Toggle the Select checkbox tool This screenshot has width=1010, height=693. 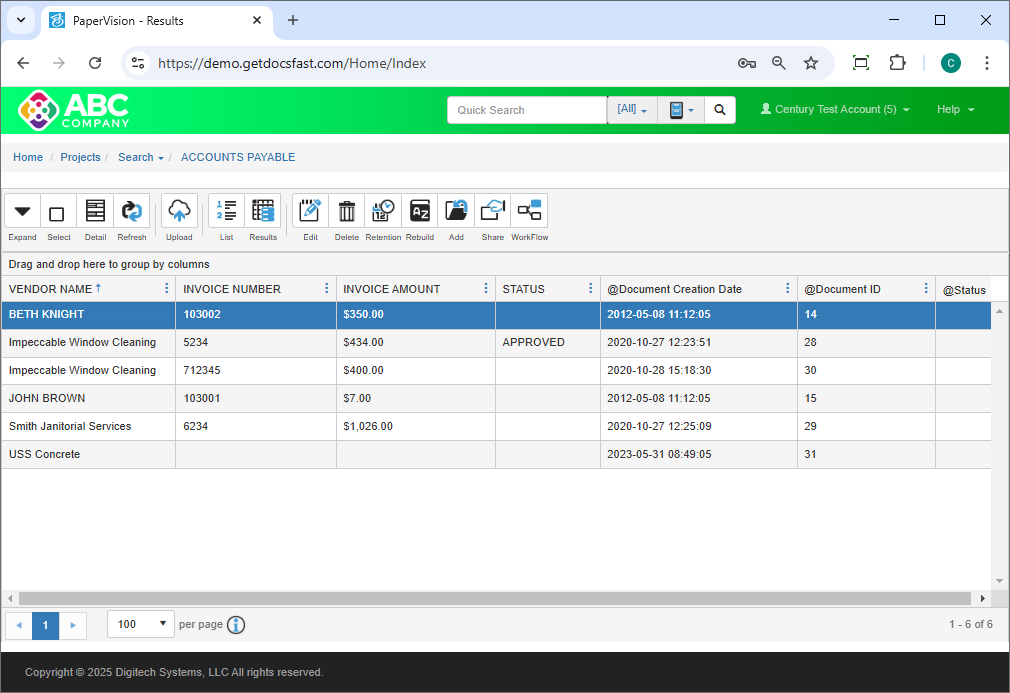(x=58, y=212)
